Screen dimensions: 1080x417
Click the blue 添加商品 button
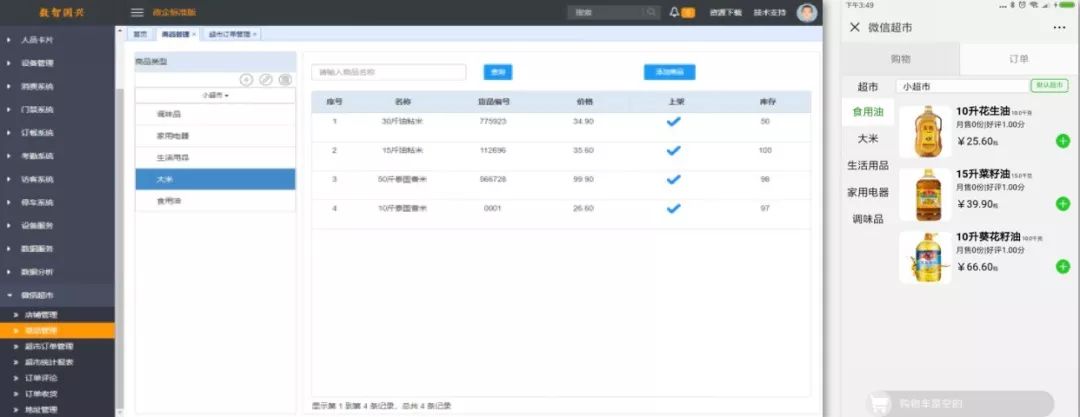tap(669, 72)
